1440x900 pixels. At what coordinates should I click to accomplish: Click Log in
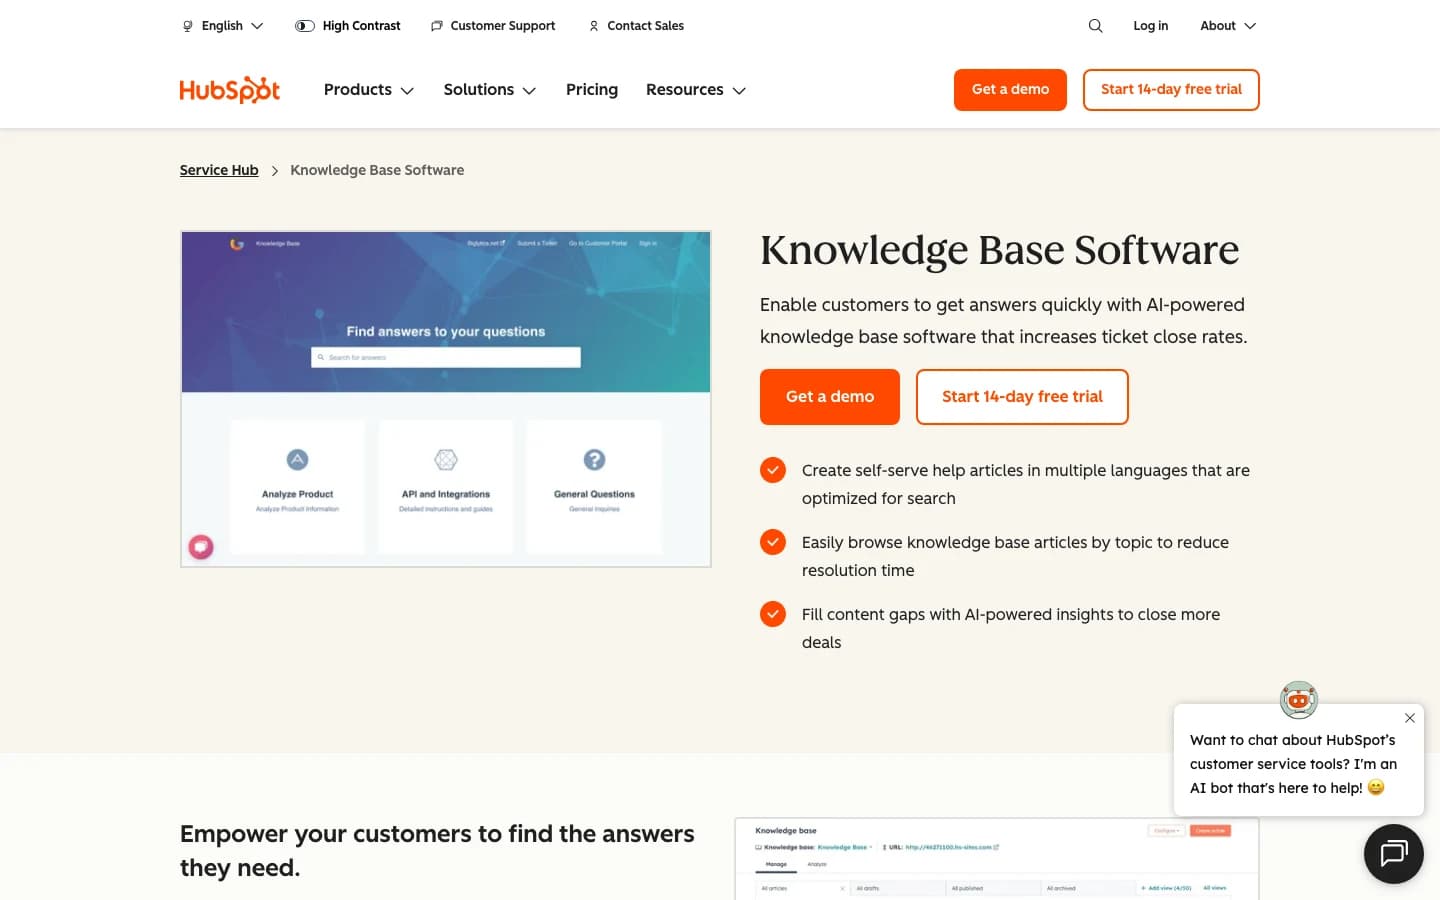tap(1150, 26)
